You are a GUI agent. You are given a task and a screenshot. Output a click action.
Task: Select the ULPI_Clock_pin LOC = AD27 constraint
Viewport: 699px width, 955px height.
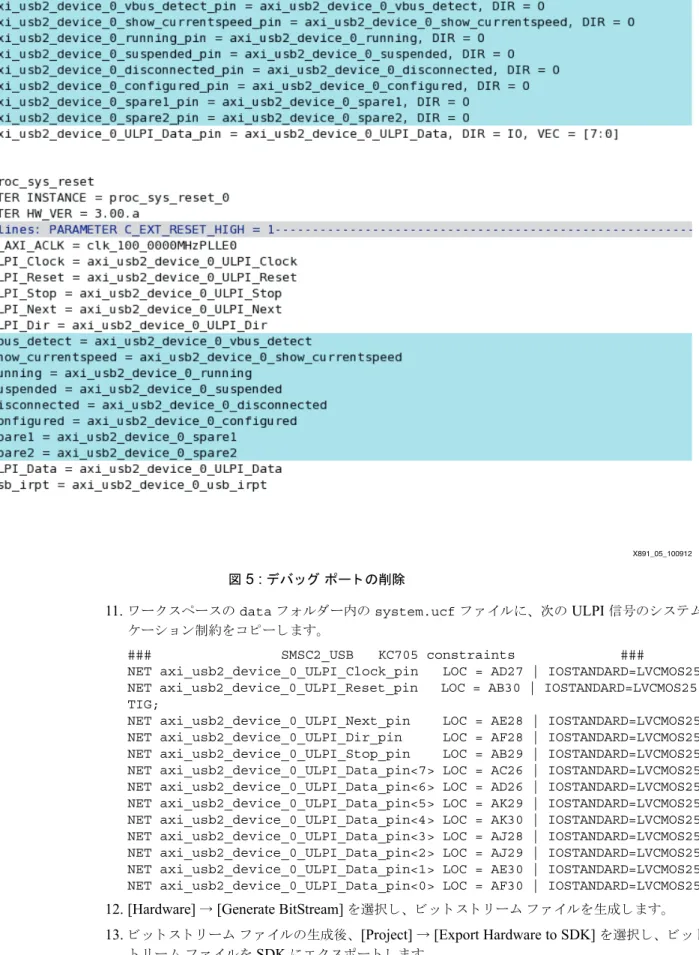click(413, 672)
